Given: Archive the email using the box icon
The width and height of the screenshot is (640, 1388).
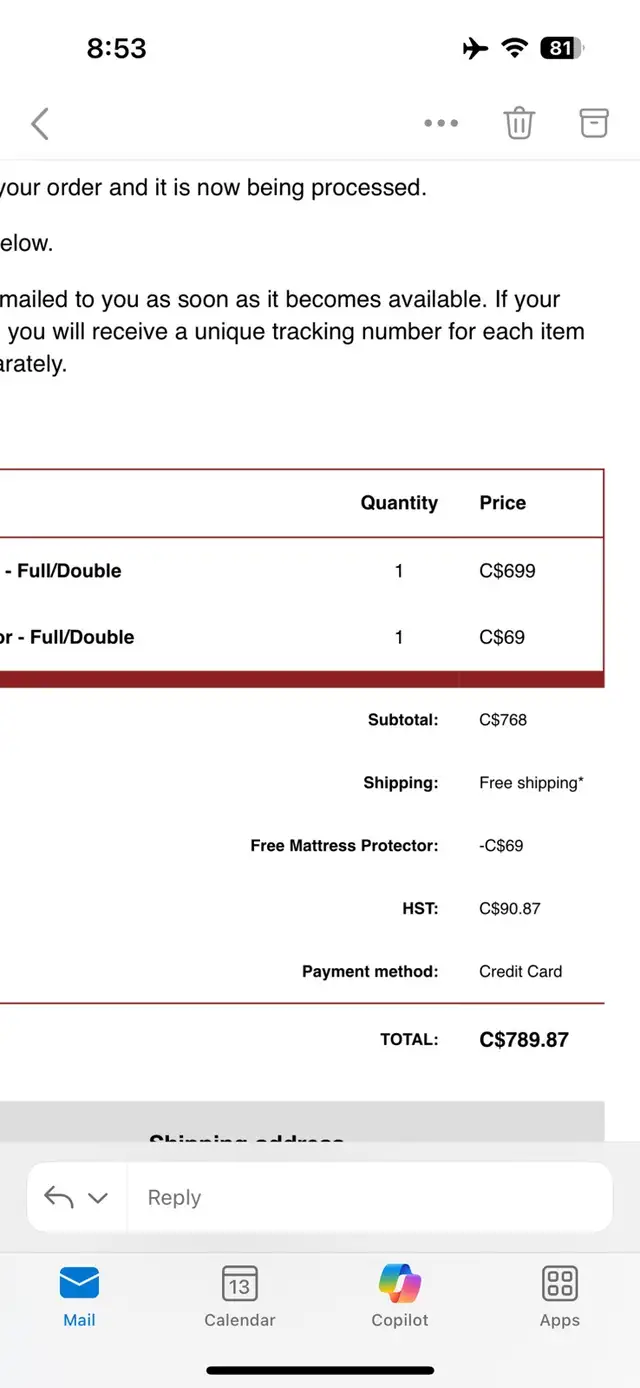Looking at the screenshot, I should tap(594, 123).
